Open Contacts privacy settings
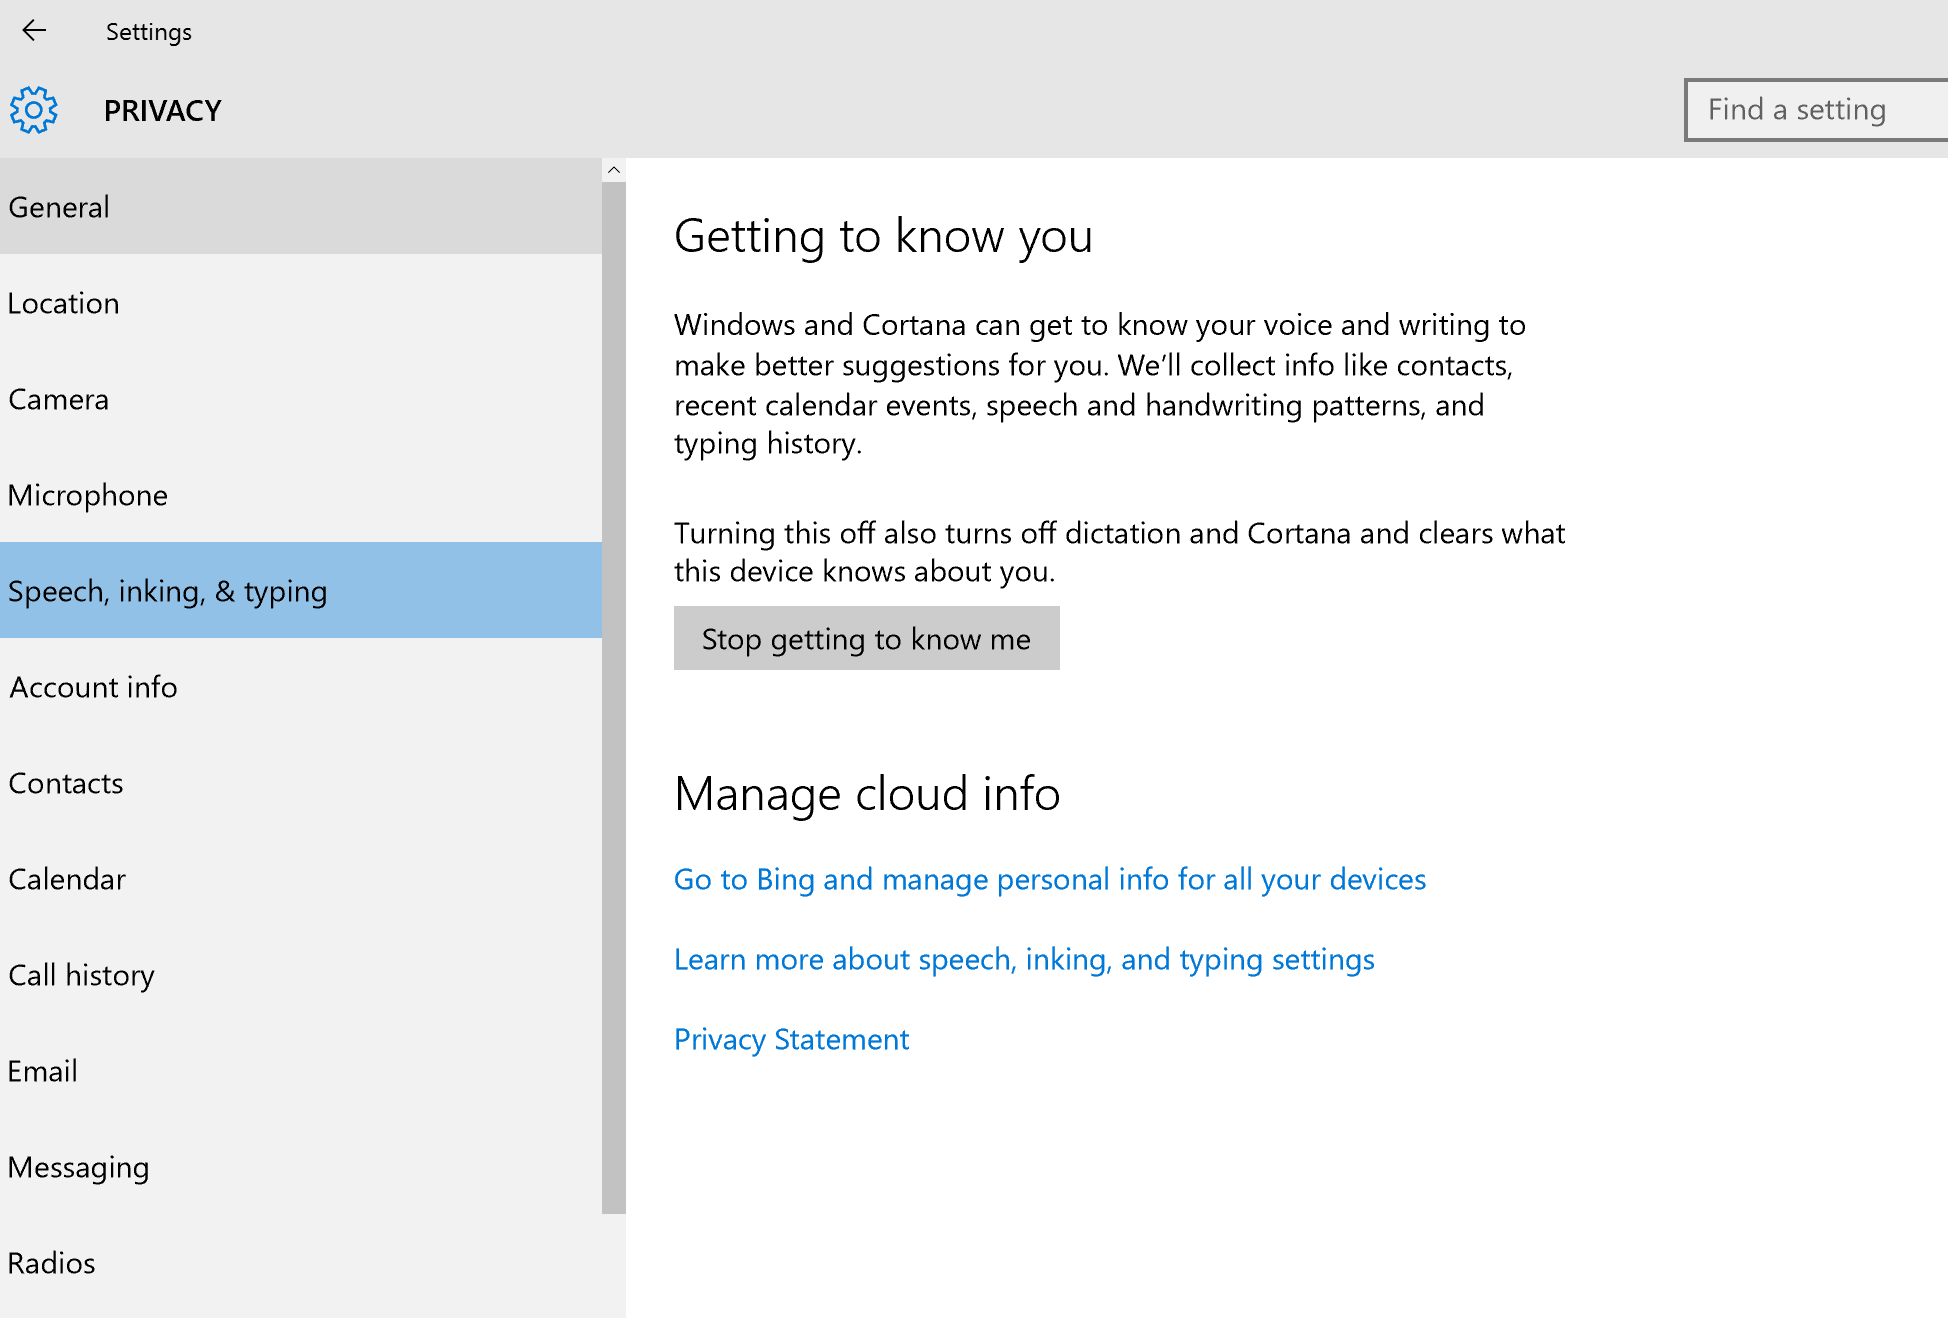The height and width of the screenshot is (1318, 1948). point(301,783)
